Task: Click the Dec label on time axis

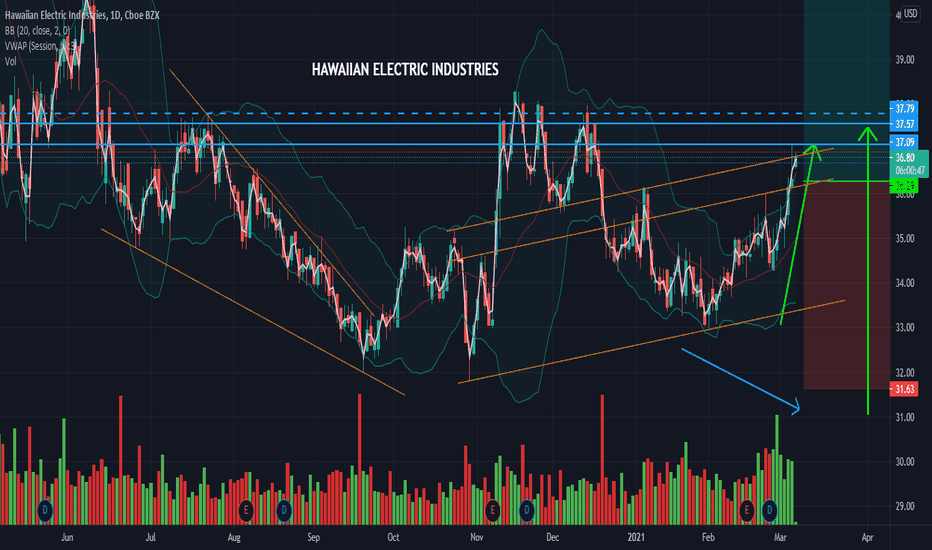Action: (x=552, y=538)
